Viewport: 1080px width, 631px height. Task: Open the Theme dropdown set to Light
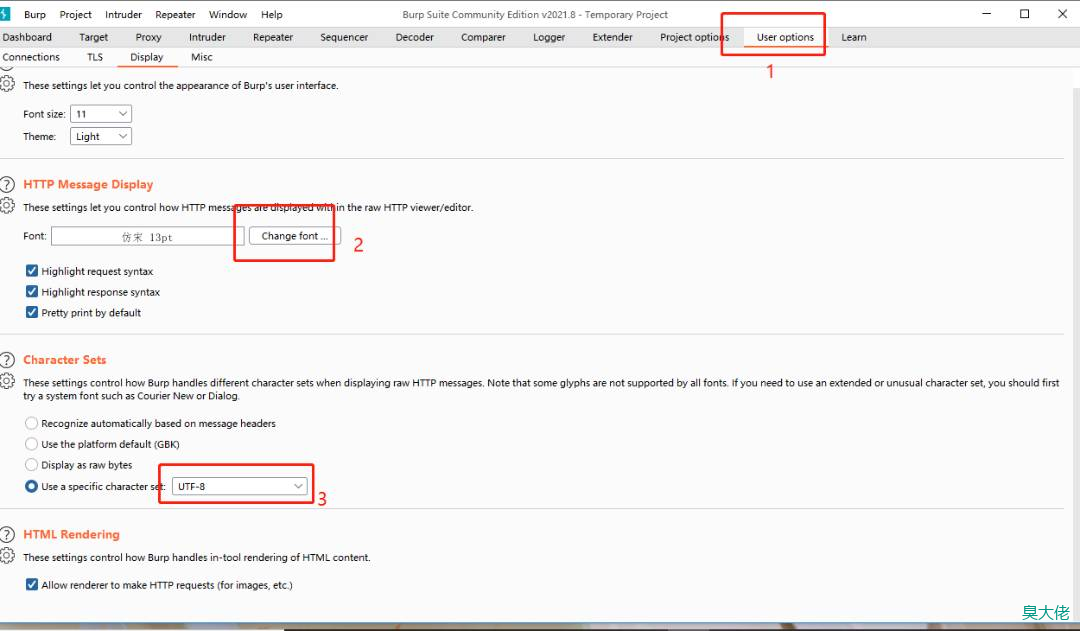[101, 136]
